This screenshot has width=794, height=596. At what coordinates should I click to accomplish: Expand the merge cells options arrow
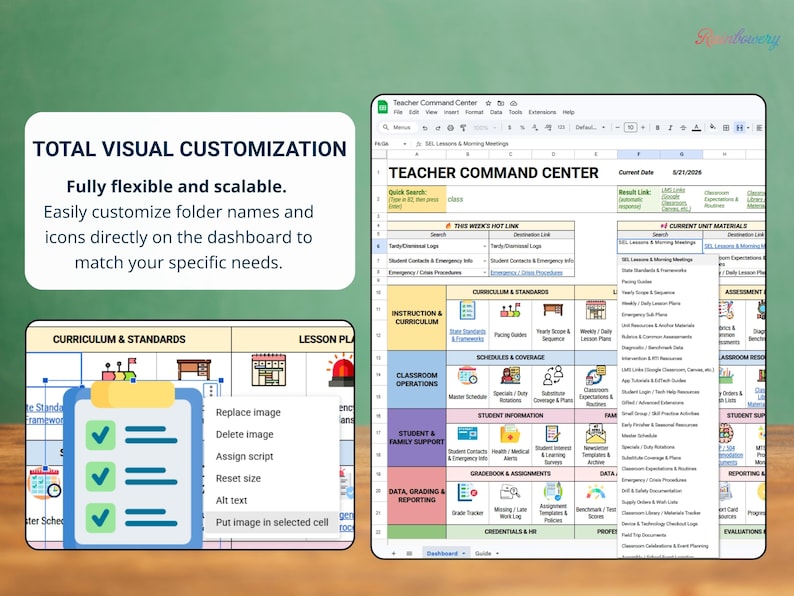coord(748,128)
